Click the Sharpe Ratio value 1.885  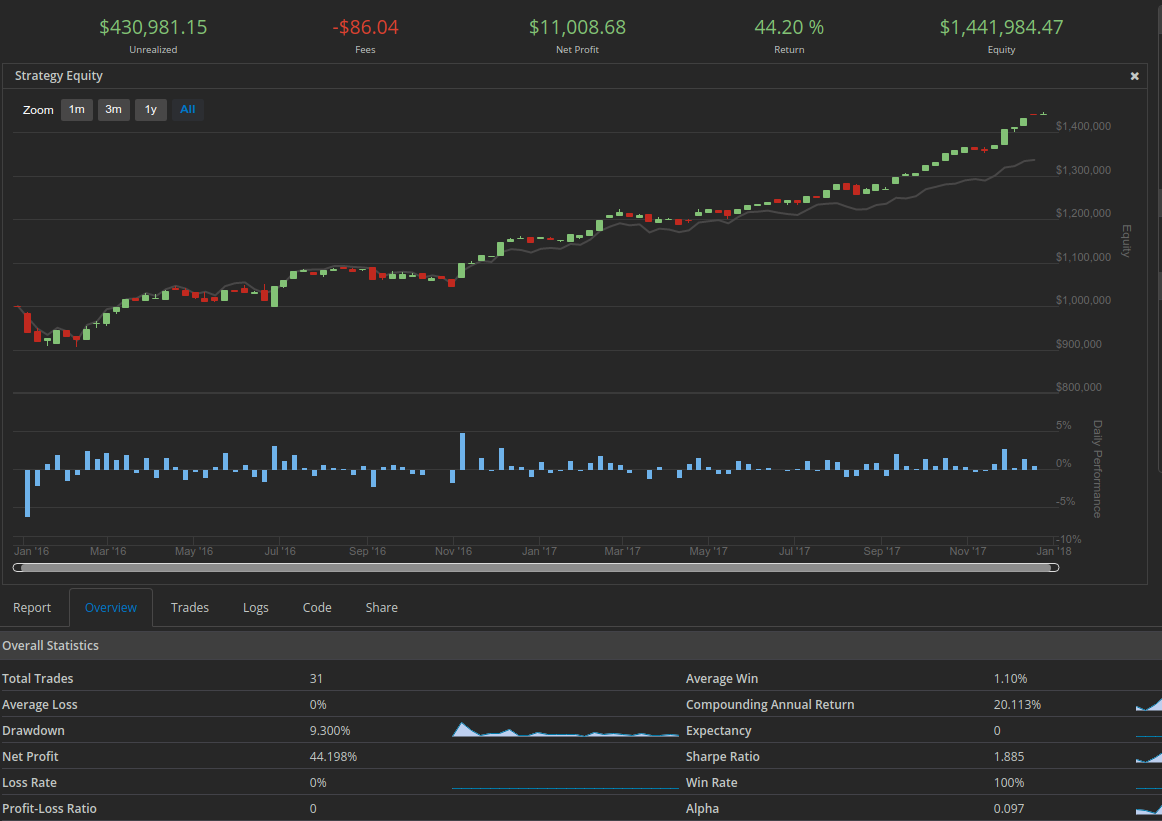pos(1009,757)
